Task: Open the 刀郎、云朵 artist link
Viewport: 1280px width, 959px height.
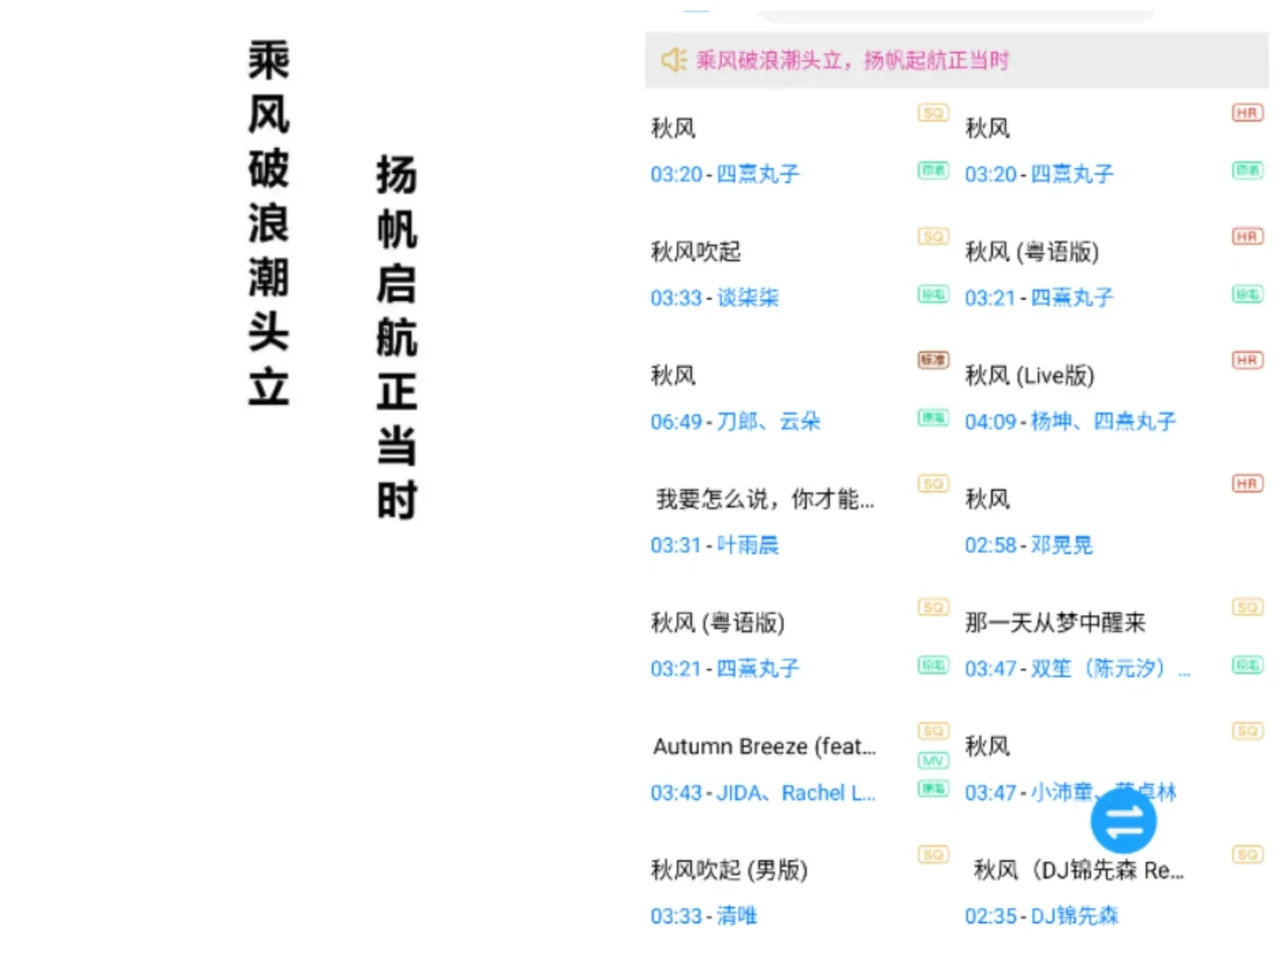Action: point(769,421)
